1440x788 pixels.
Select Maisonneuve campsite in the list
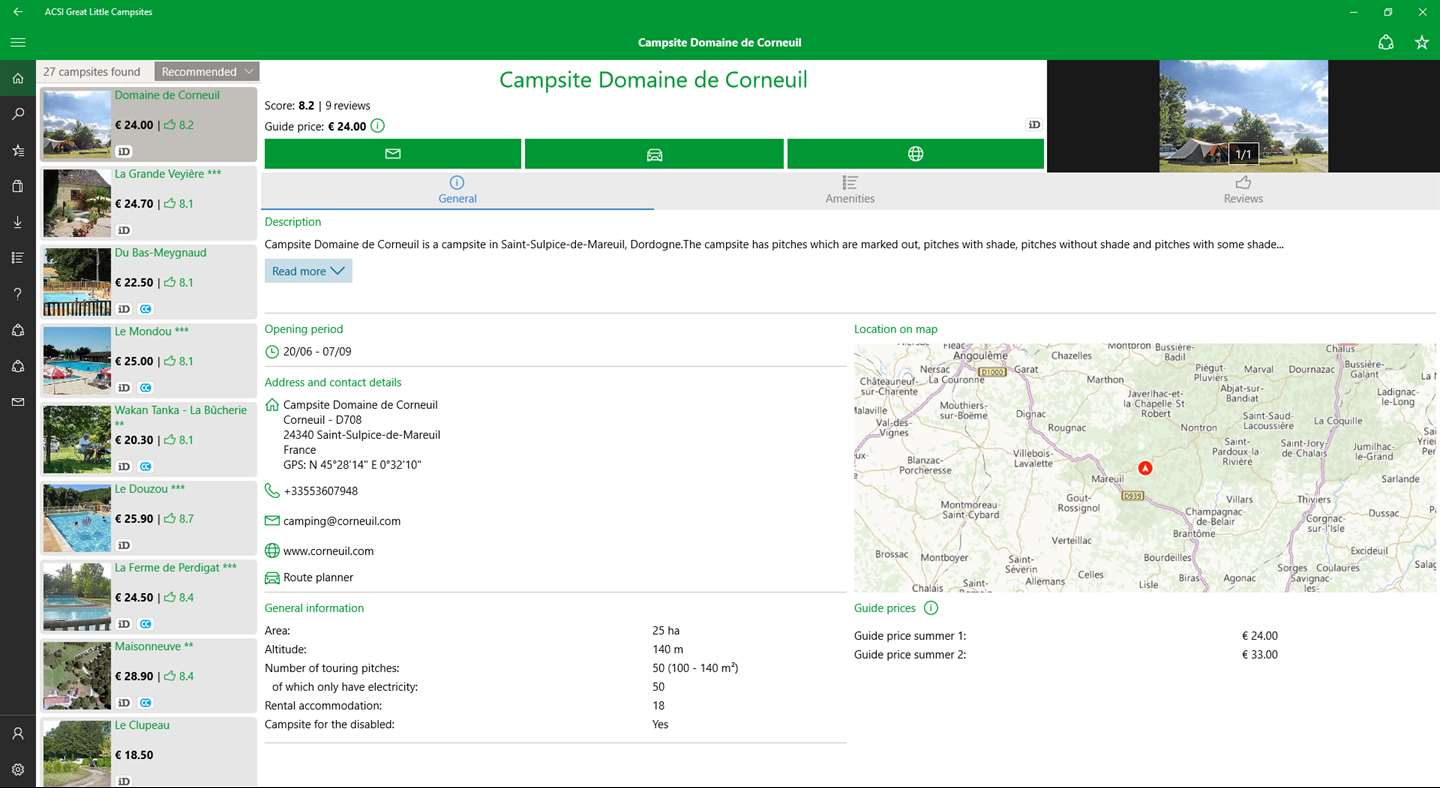click(148, 676)
